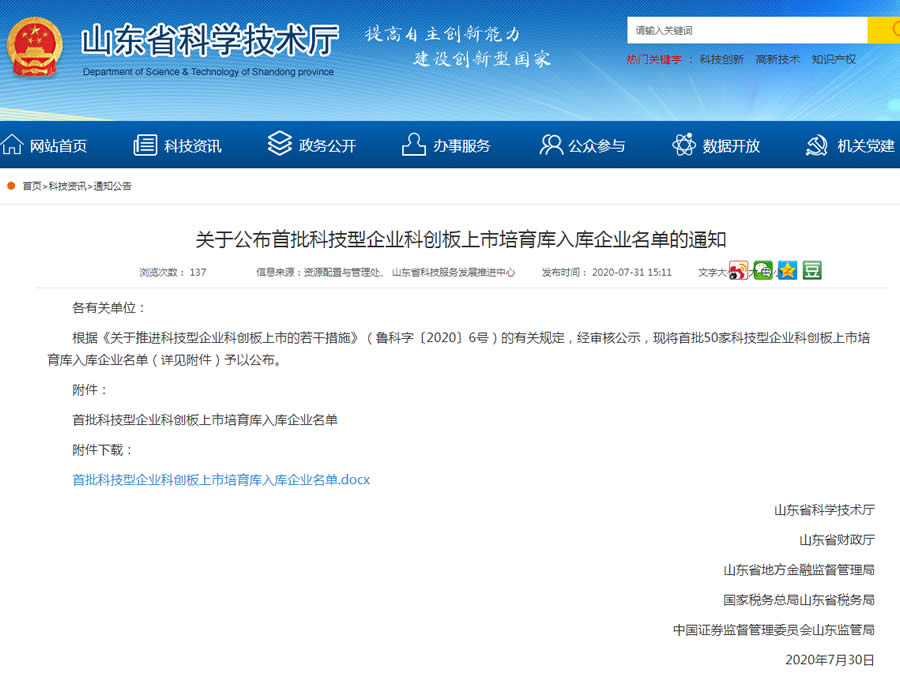Open the 机关党建 navigation item
Image resolution: width=900 pixels, height=677 pixels.
850,146
